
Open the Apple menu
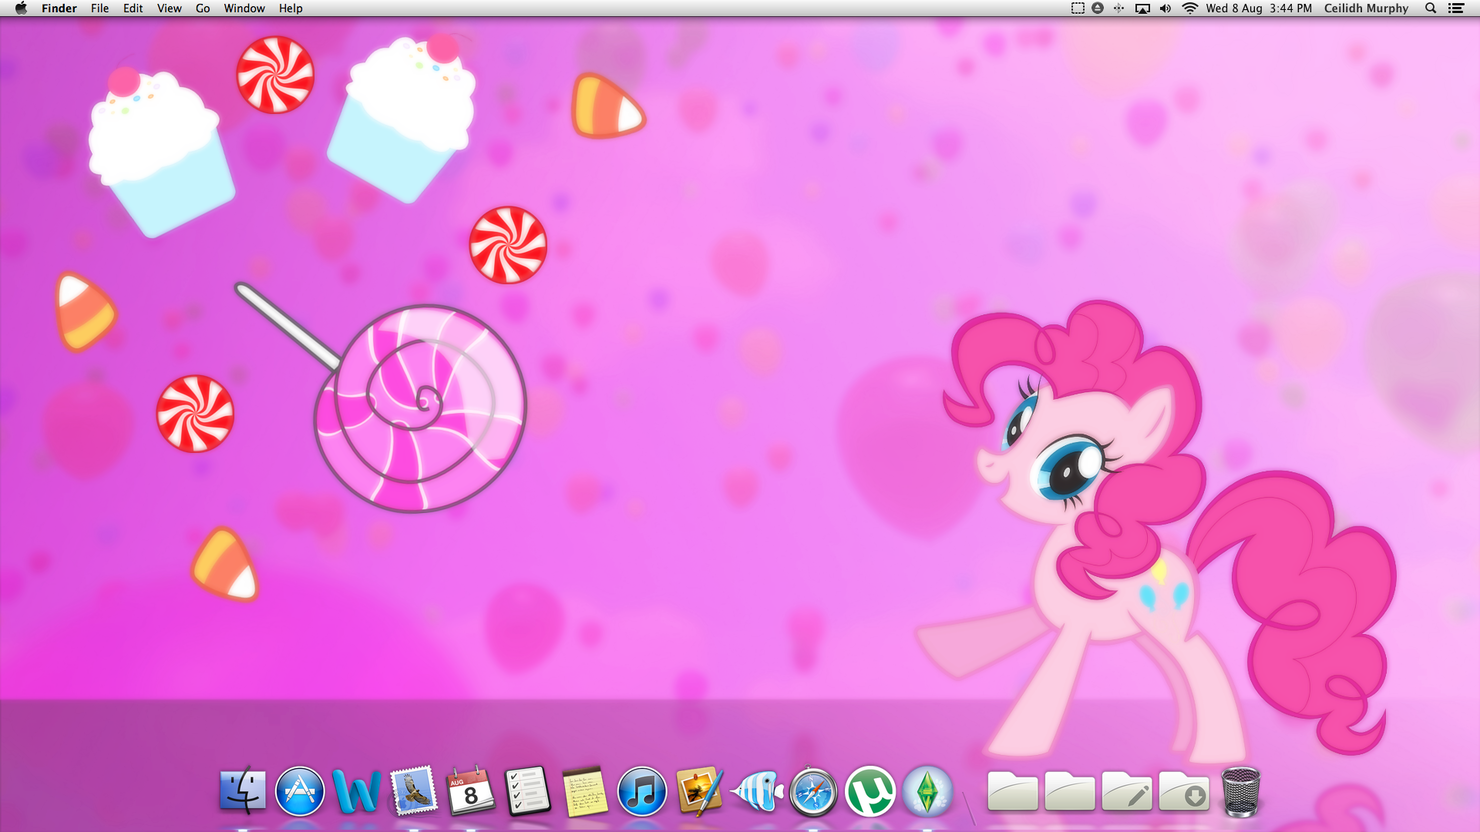(21, 8)
